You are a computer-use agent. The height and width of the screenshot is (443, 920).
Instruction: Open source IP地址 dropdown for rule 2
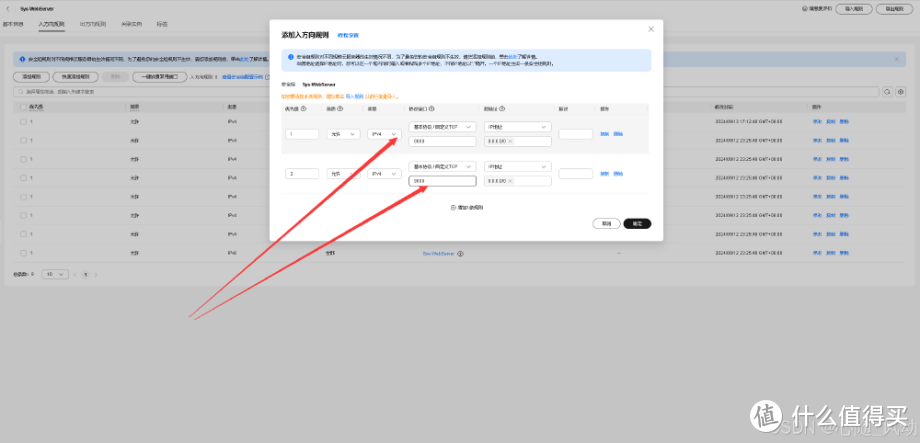(x=518, y=166)
